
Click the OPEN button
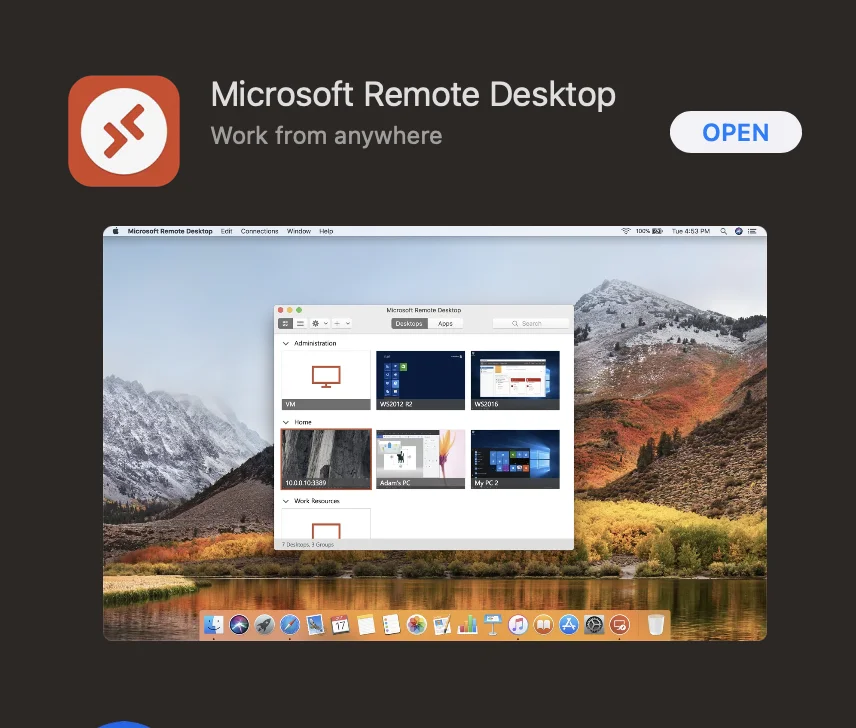click(x=735, y=132)
